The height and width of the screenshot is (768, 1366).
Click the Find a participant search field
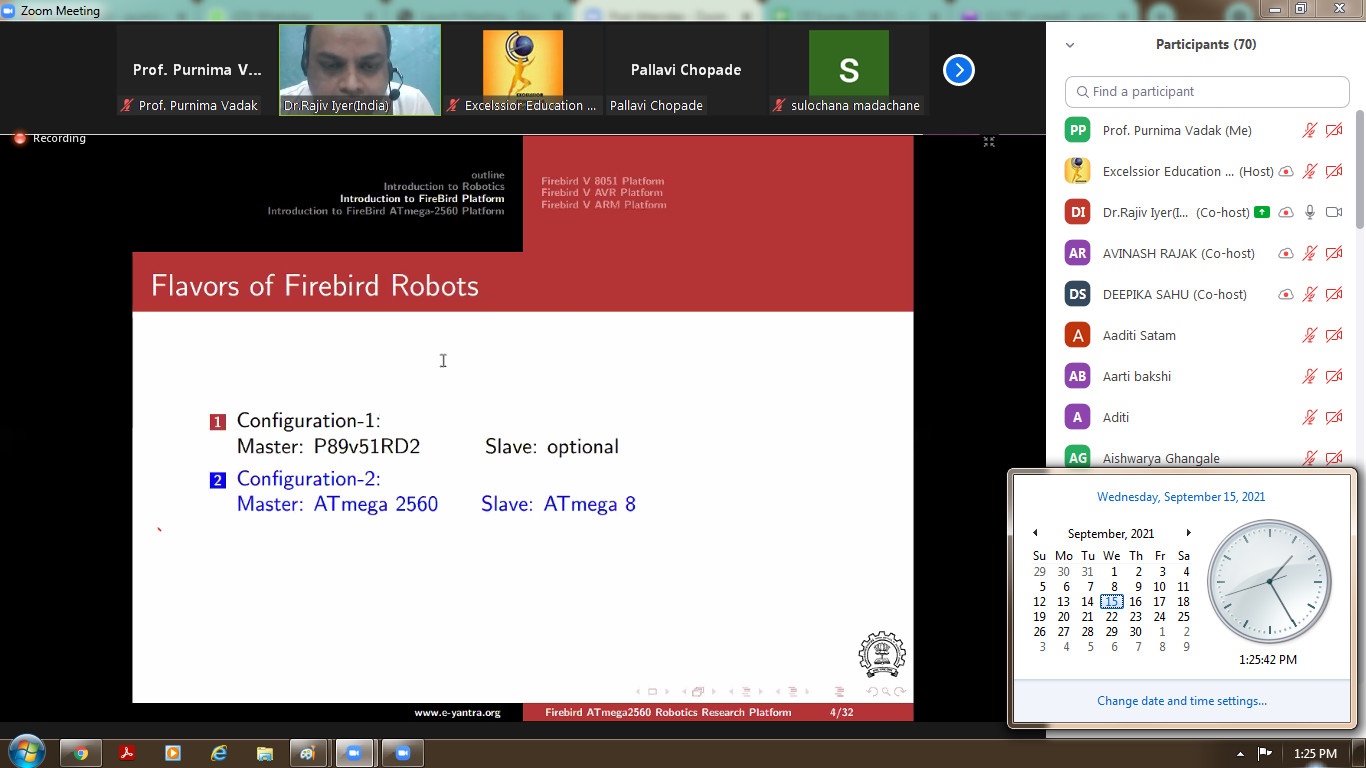1207,92
